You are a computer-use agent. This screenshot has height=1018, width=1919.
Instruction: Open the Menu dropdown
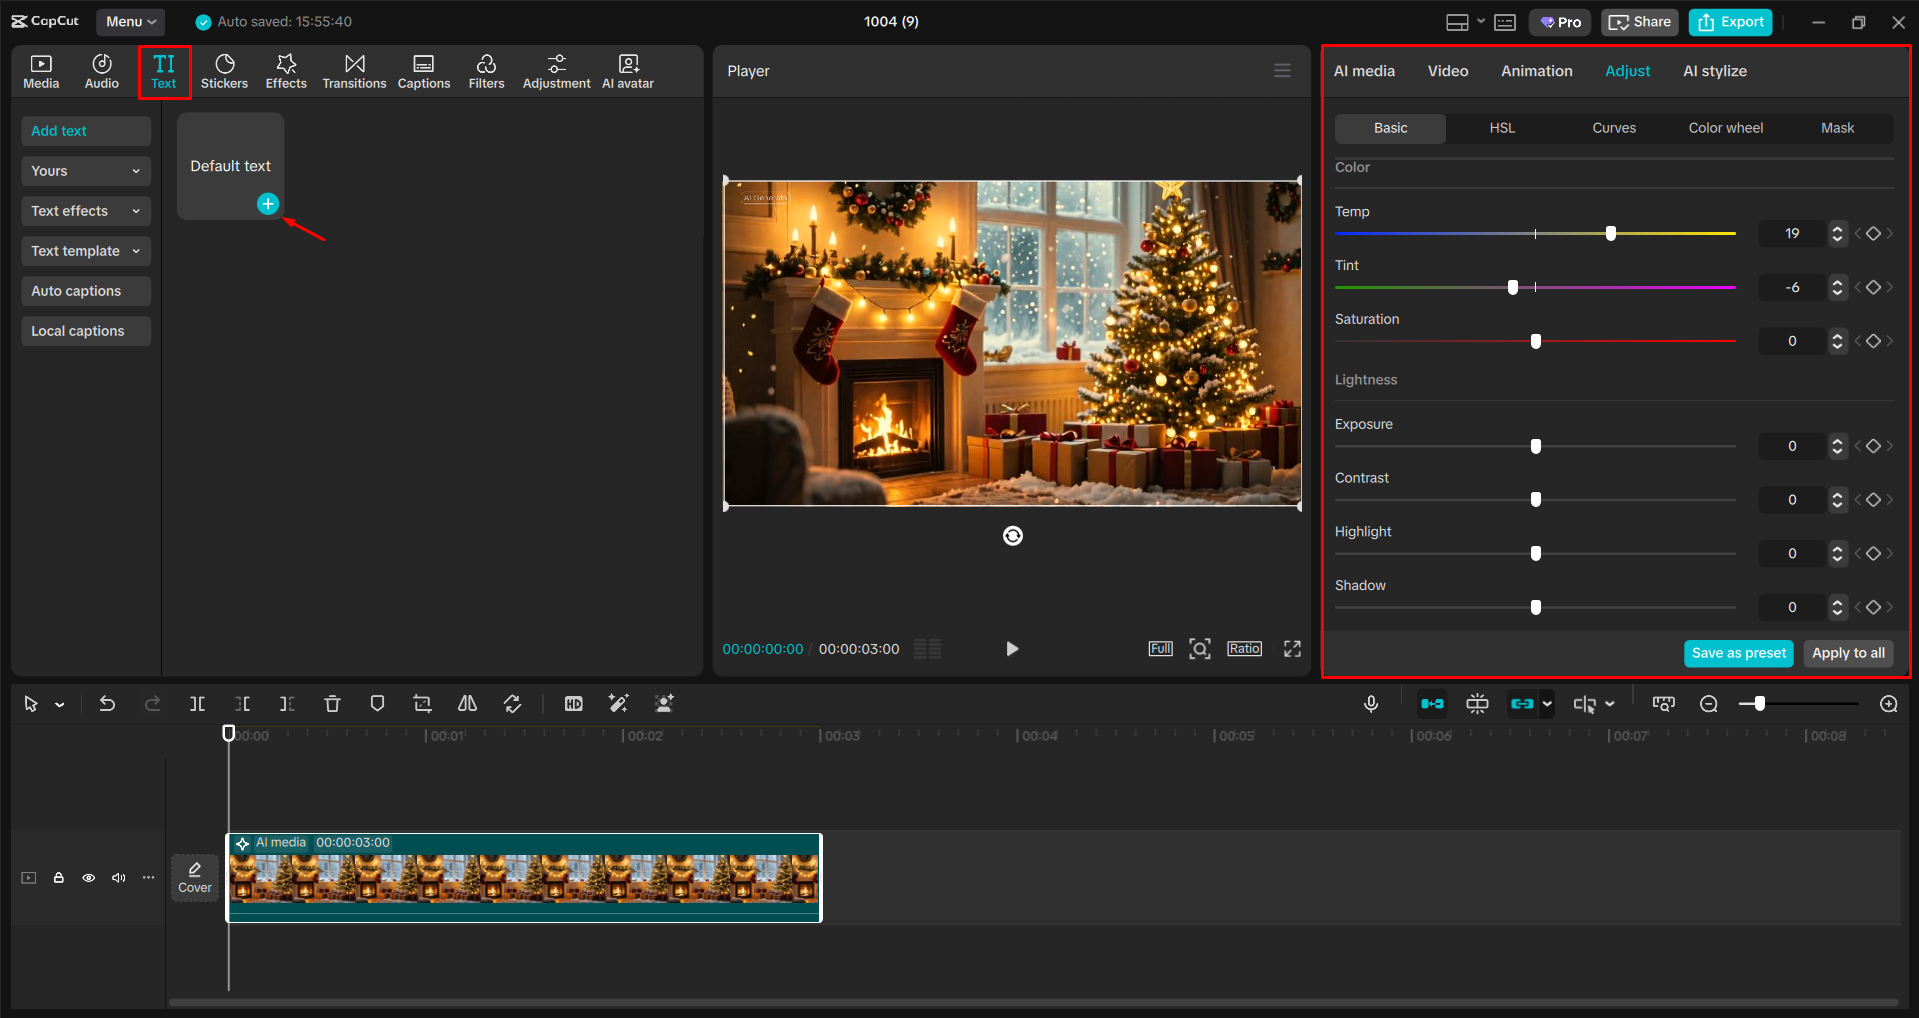[x=130, y=21]
